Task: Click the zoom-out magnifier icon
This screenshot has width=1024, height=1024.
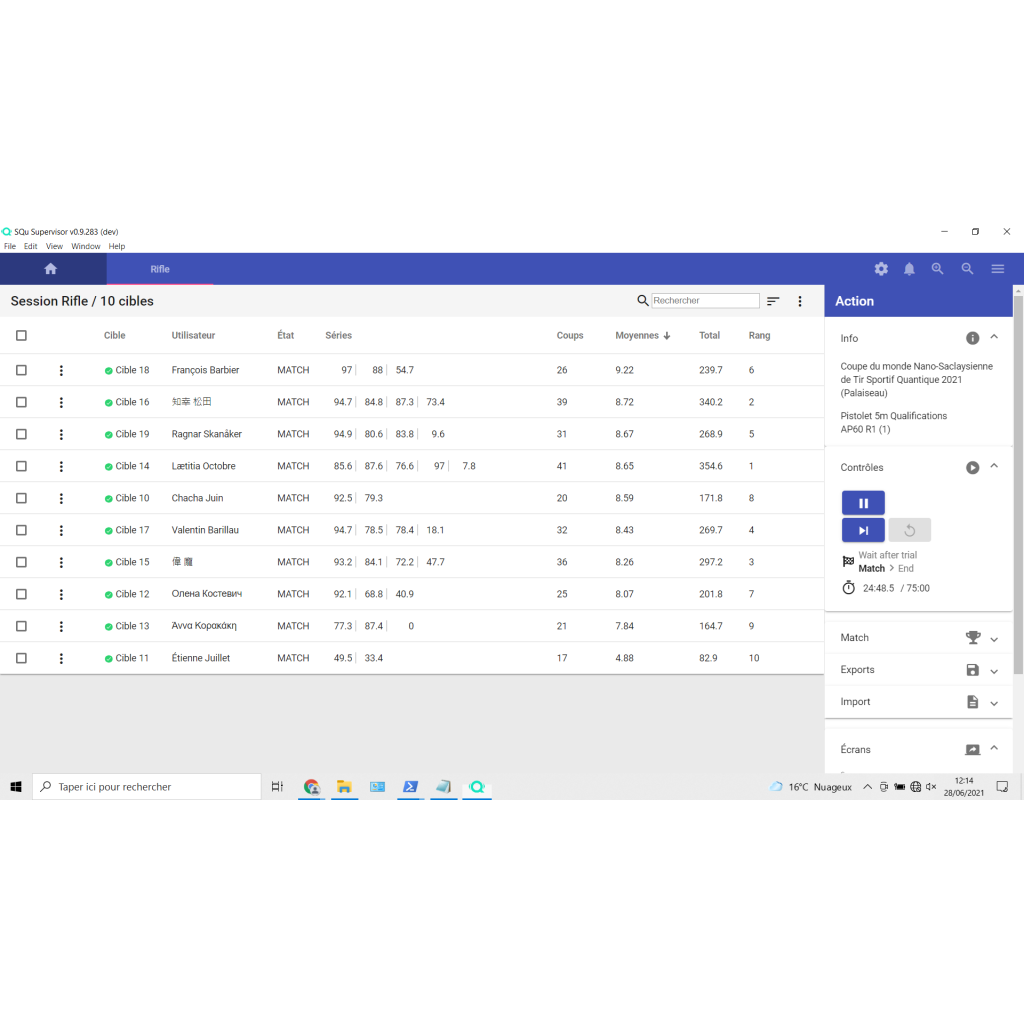Action: (x=967, y=268)
